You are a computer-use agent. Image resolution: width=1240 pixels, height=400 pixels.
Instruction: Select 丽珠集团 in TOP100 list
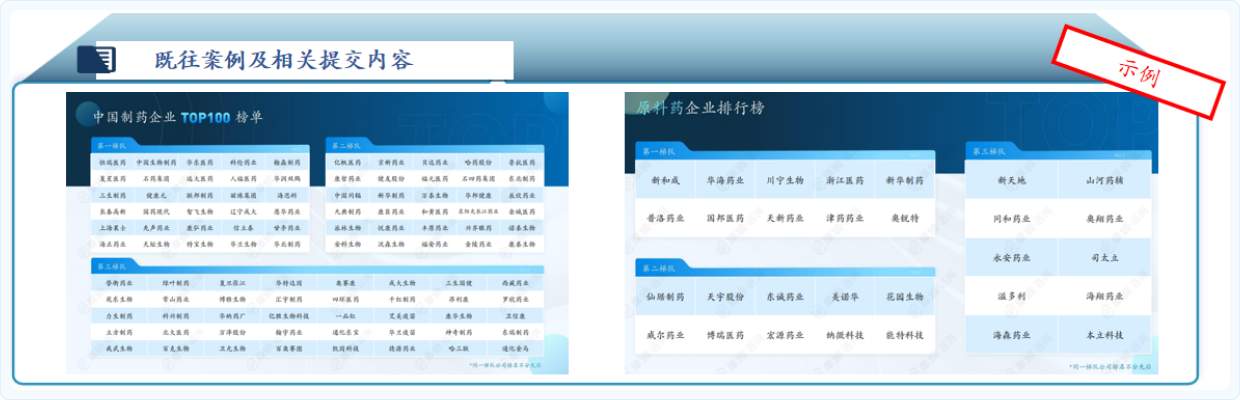(243, 195)
